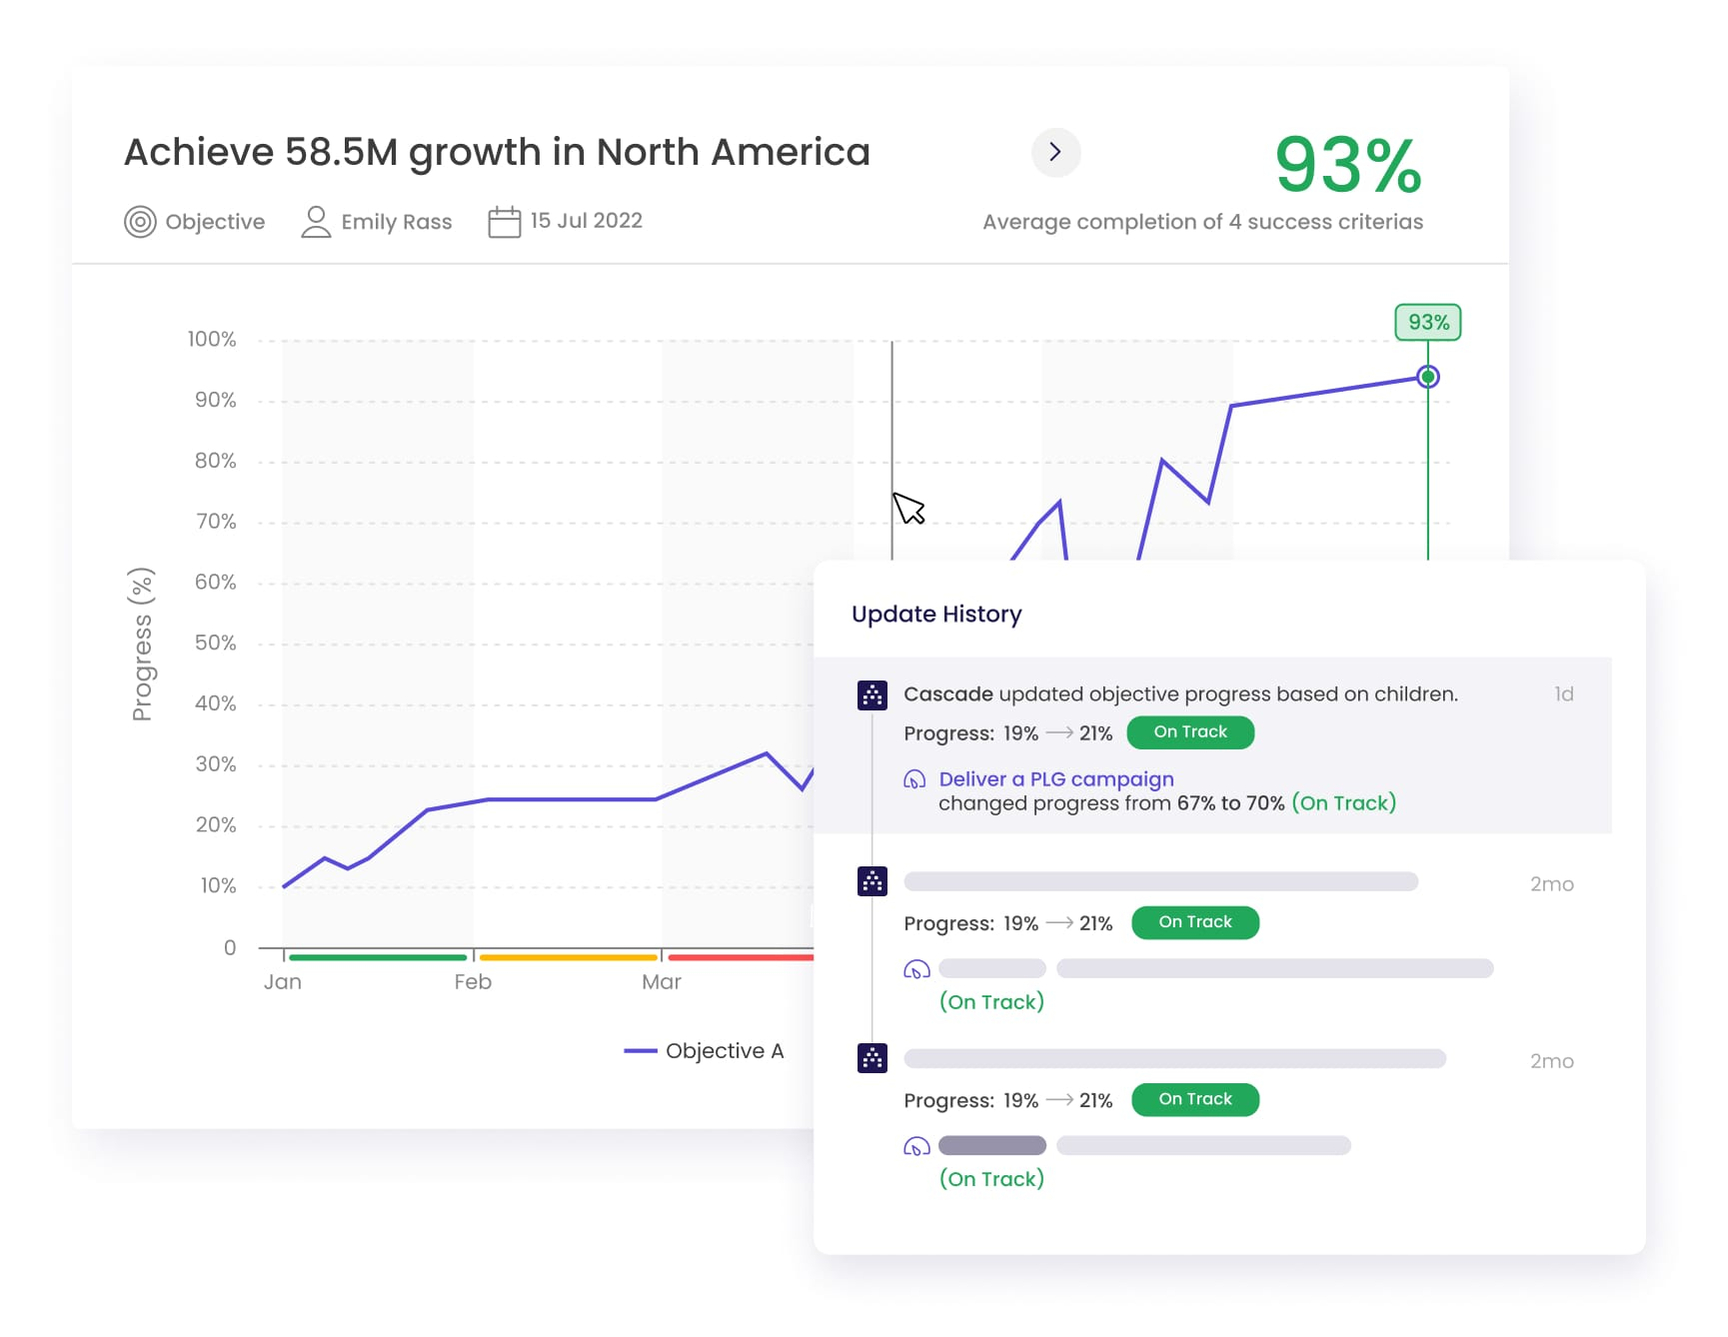Screen dimensions: 1728x1337
Task: Click '(On Track)' text in the bottom update
Action: 992,1179
